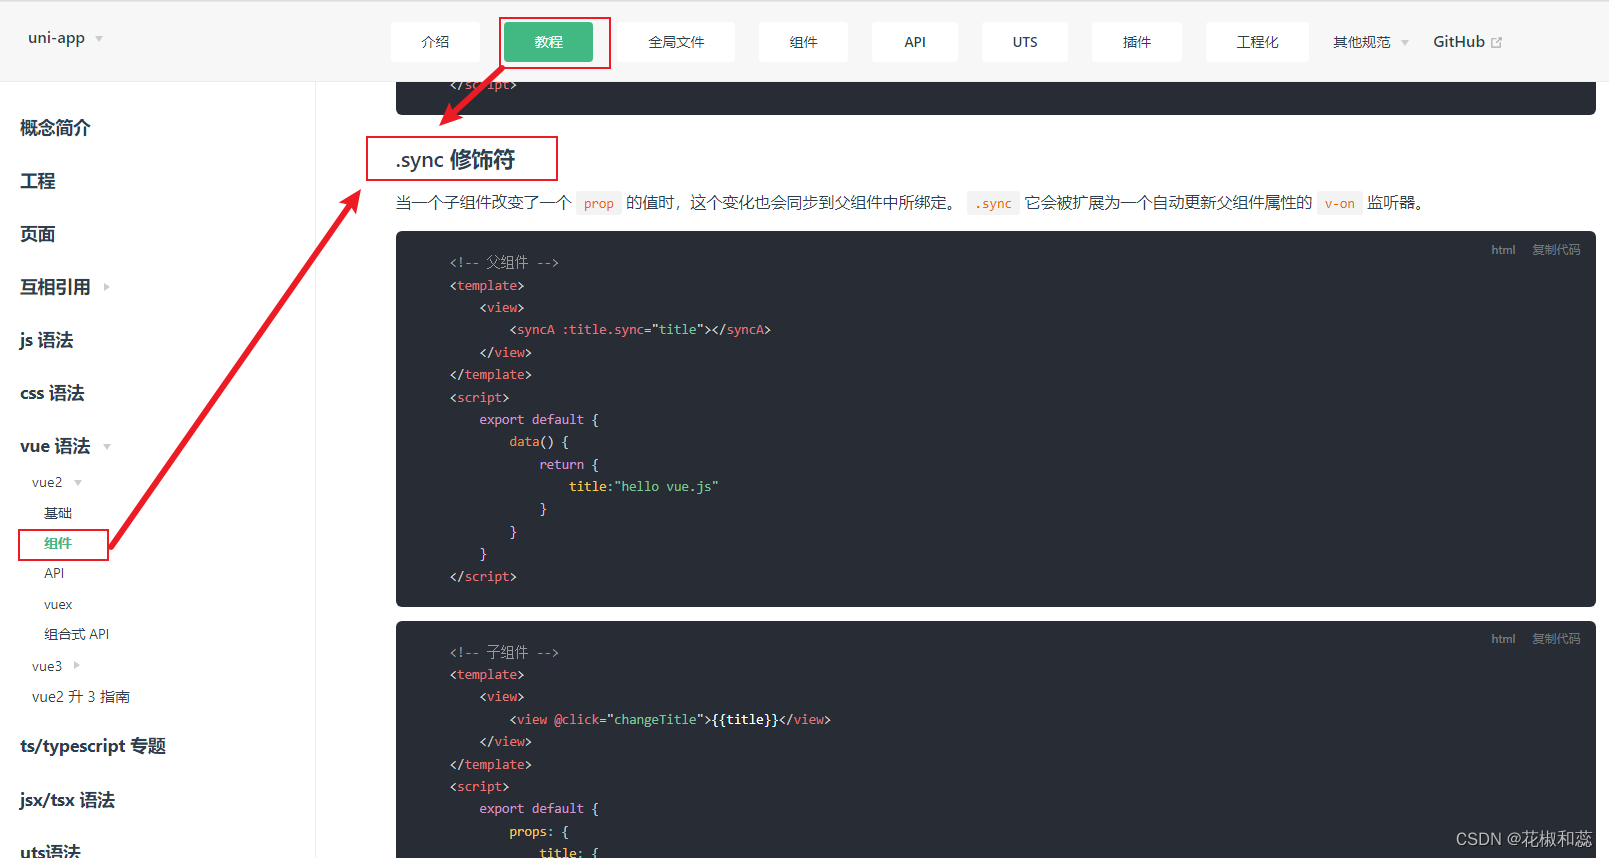Expand the 其他规范 dropdown menu
This screenshot has width=1609, height=858.
click(1371, 42)
